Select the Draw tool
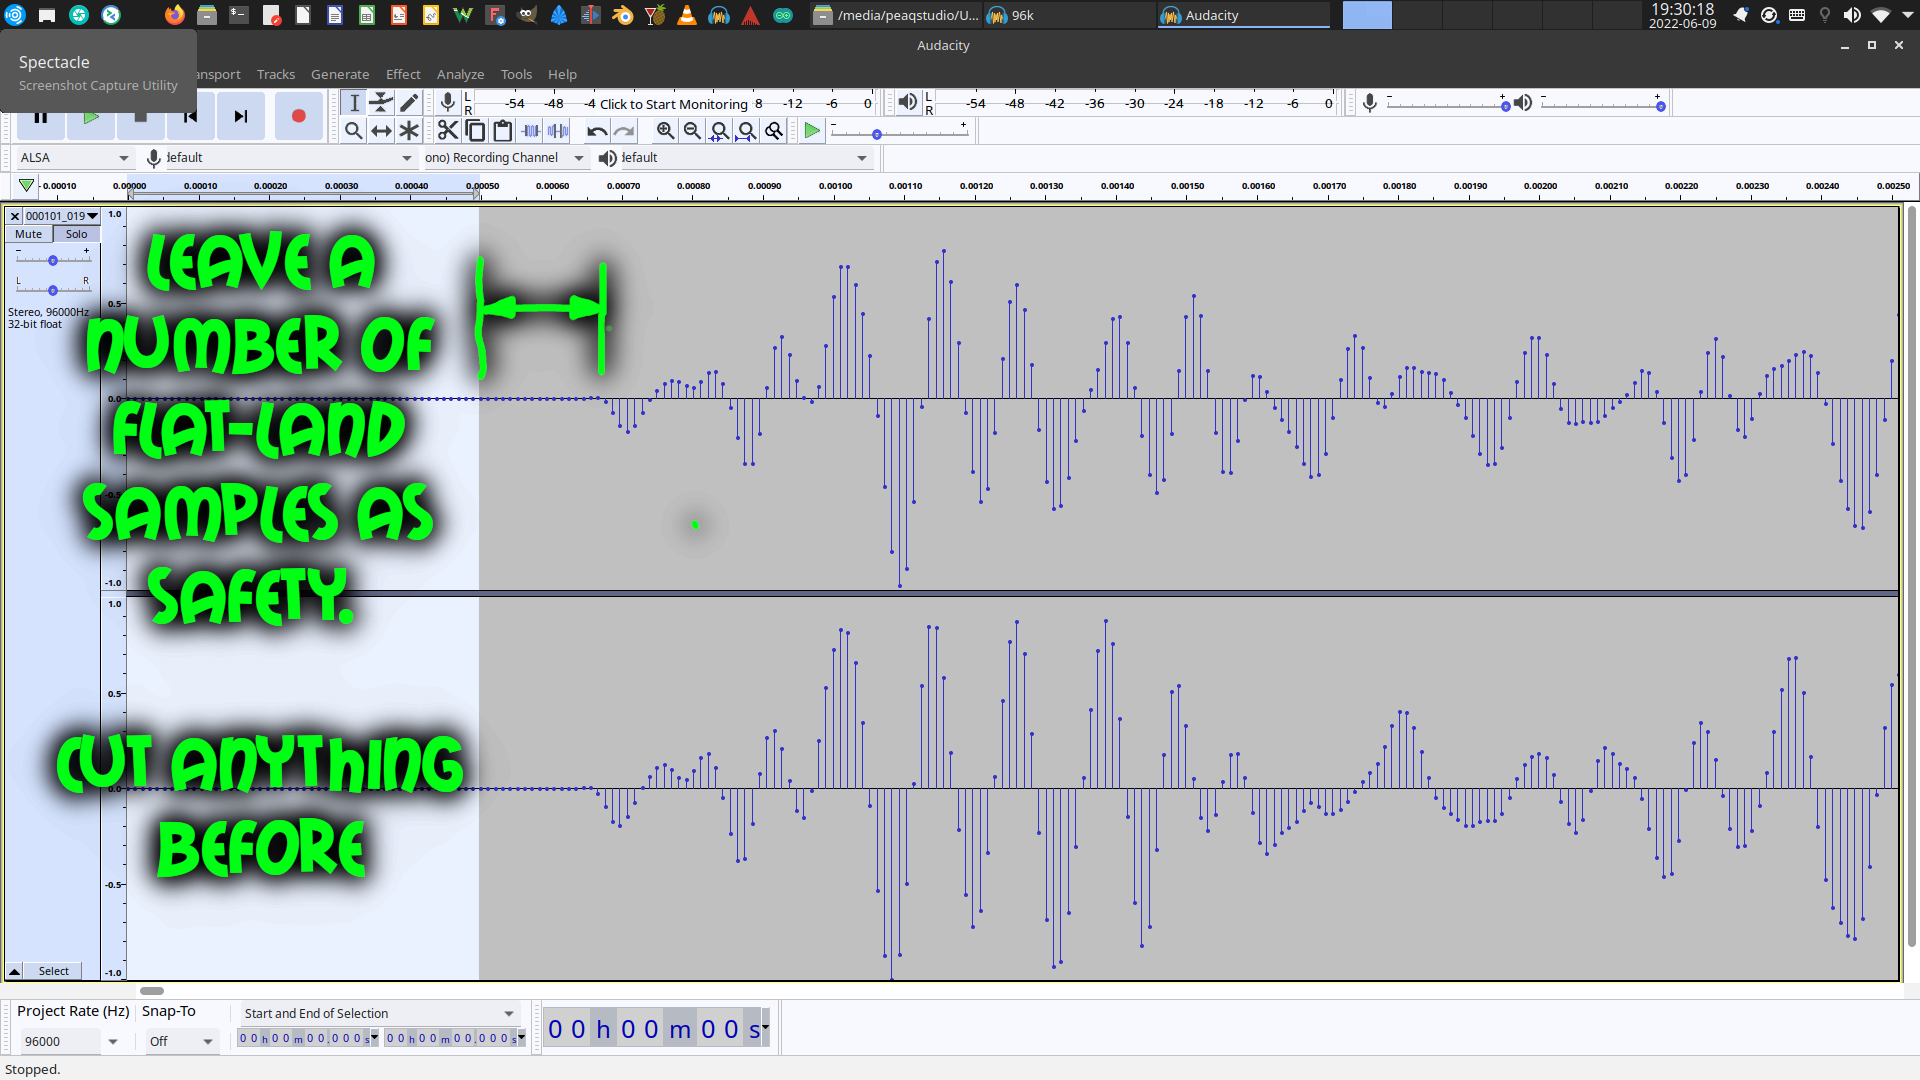 409,103
